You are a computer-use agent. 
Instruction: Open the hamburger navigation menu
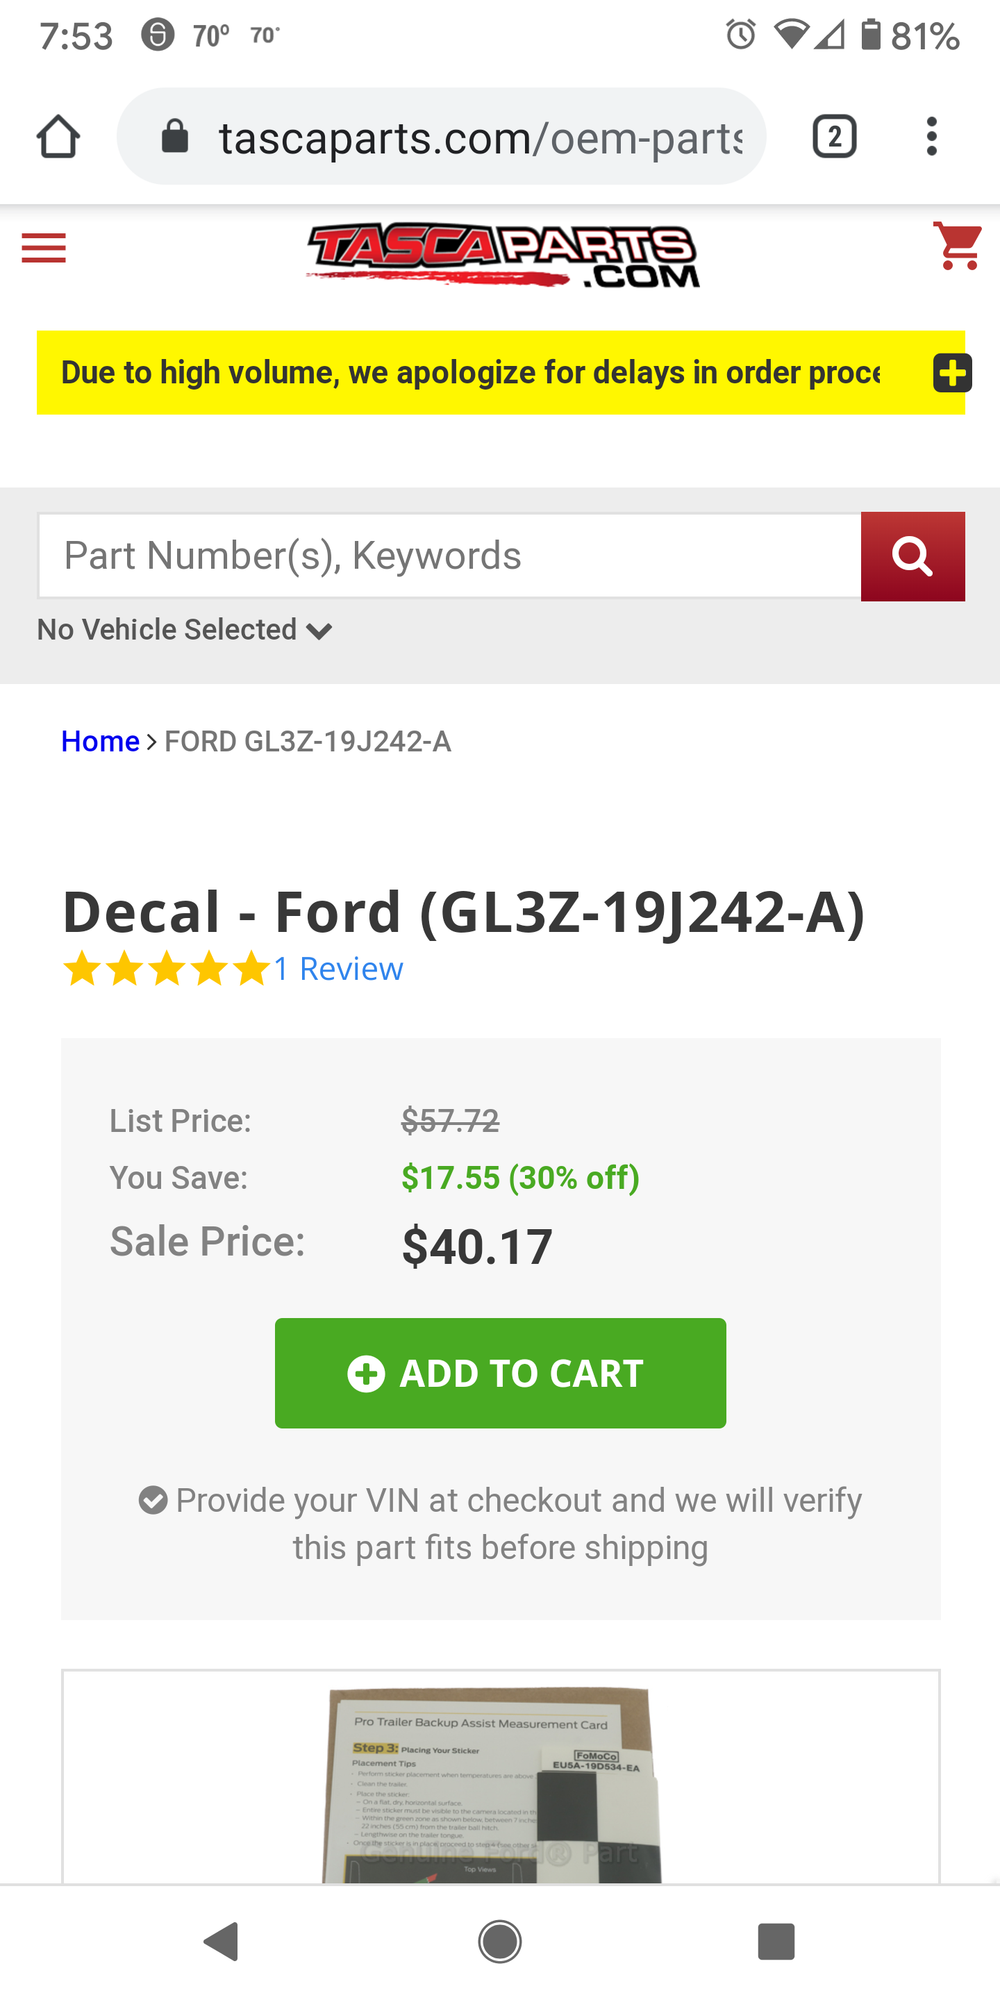pos(43,247)
